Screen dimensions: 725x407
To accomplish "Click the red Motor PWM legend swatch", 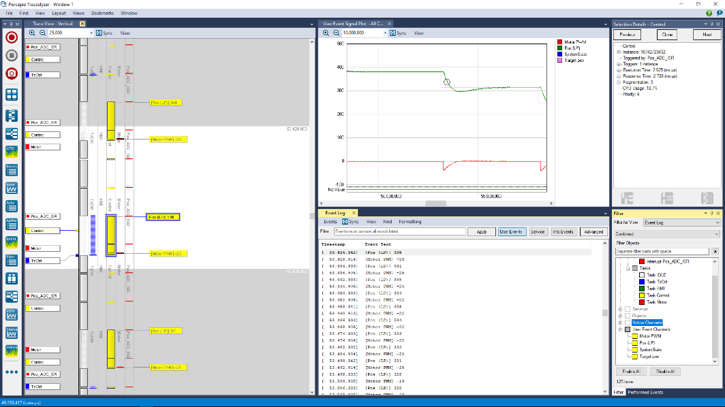I will 560,42.
